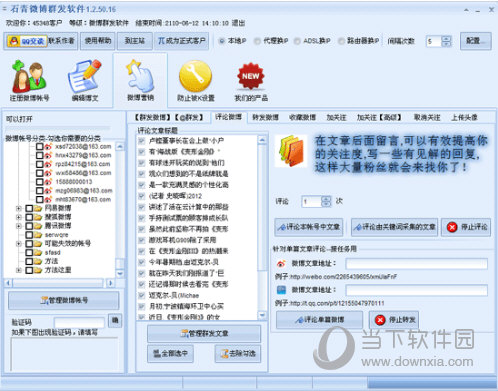Select the 本地IP radio button
Screen dimensions: 498x391
click(x=222, y=41)
